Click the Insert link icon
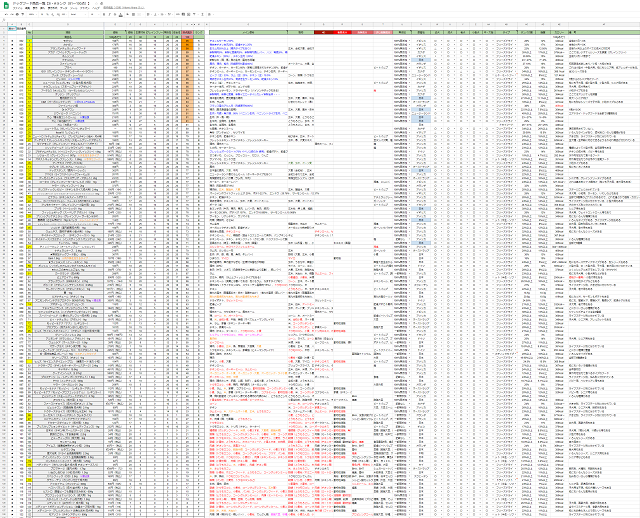 point(178,14)
